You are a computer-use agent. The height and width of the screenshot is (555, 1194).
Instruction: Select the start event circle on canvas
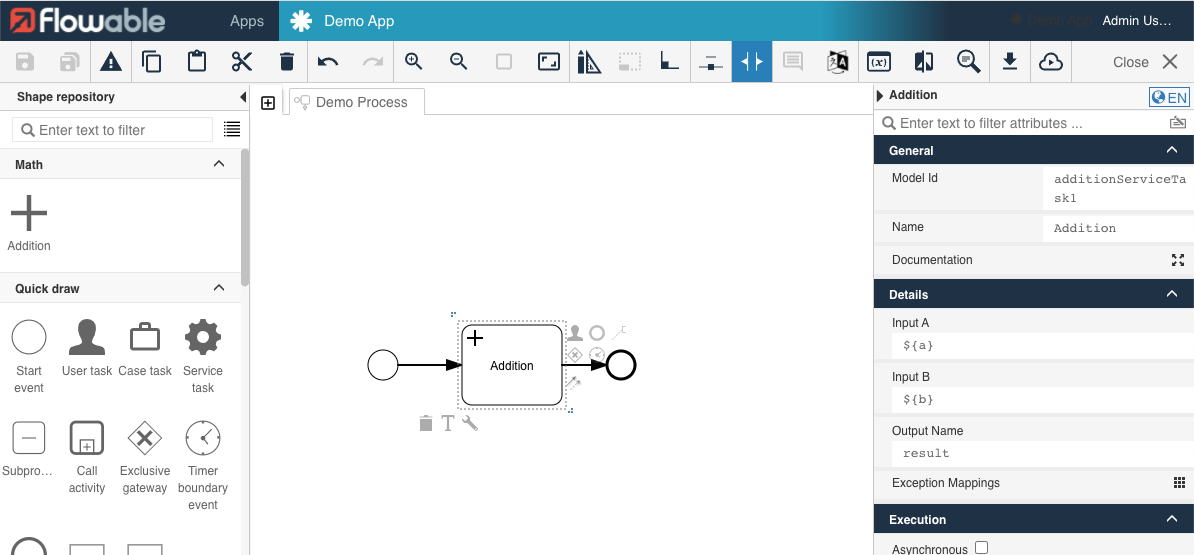tap(383, 365)
